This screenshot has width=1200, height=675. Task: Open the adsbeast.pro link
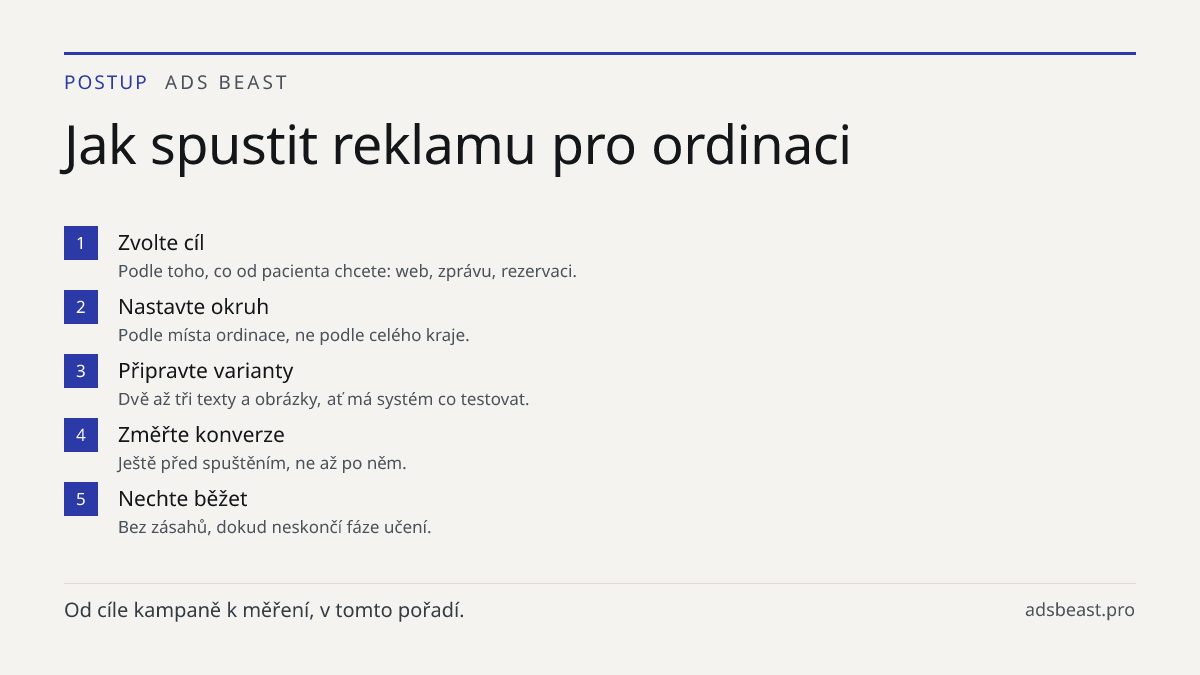point(1080,610)
